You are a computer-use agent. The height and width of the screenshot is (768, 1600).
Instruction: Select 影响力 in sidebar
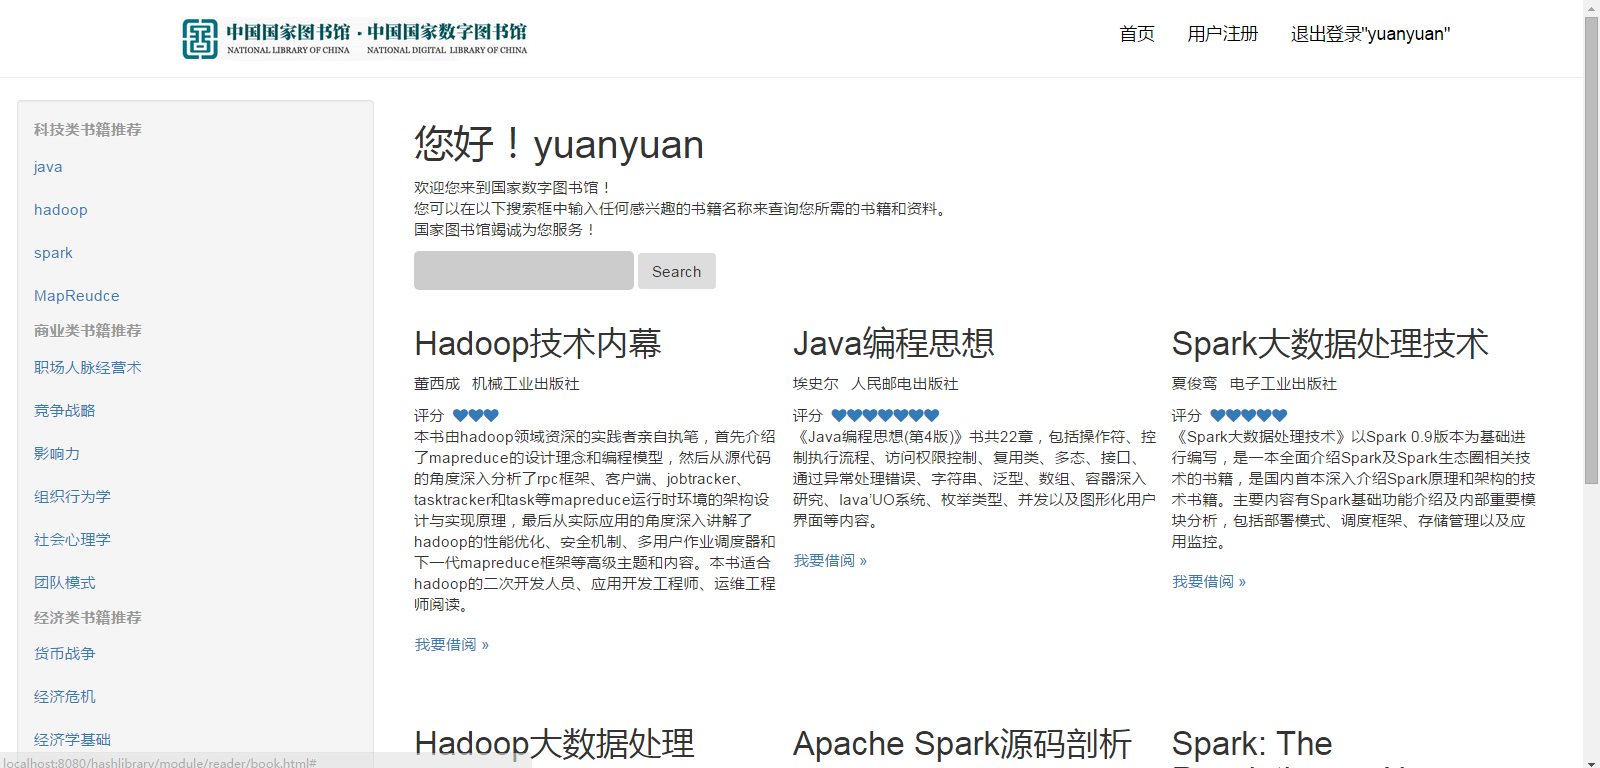(57, 454)
